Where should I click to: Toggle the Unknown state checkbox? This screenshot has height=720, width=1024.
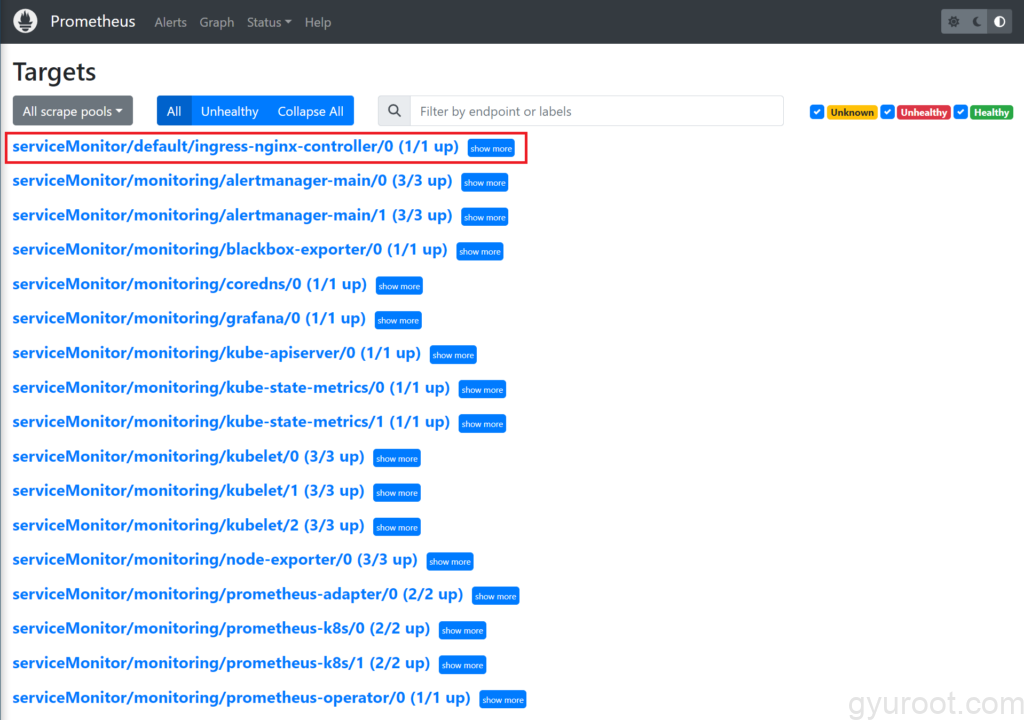816,112
